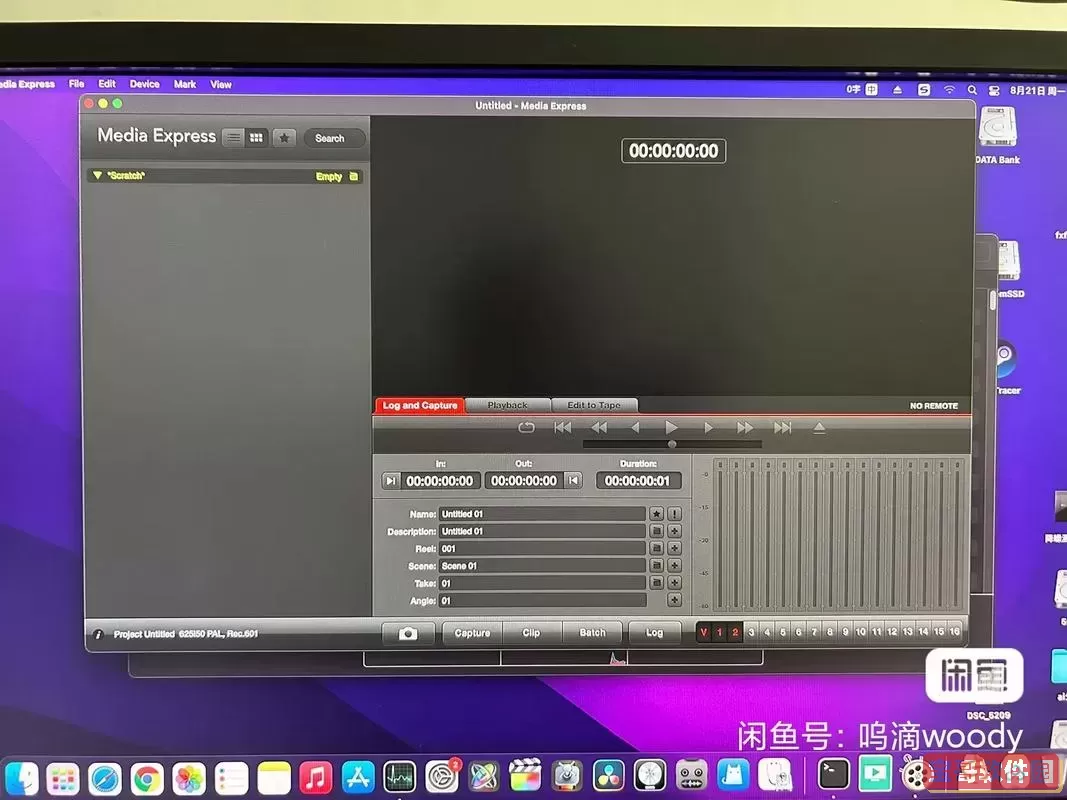The width and height of the screenshot is (1067, 800).
Task: Enable audio channel 4
Action: coord(767,633)
